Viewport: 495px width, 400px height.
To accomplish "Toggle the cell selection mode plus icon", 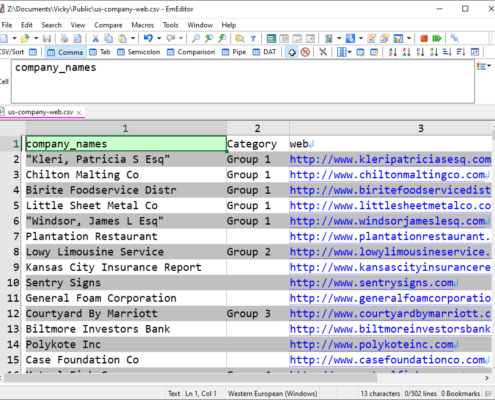I will (x=292, y=52).
